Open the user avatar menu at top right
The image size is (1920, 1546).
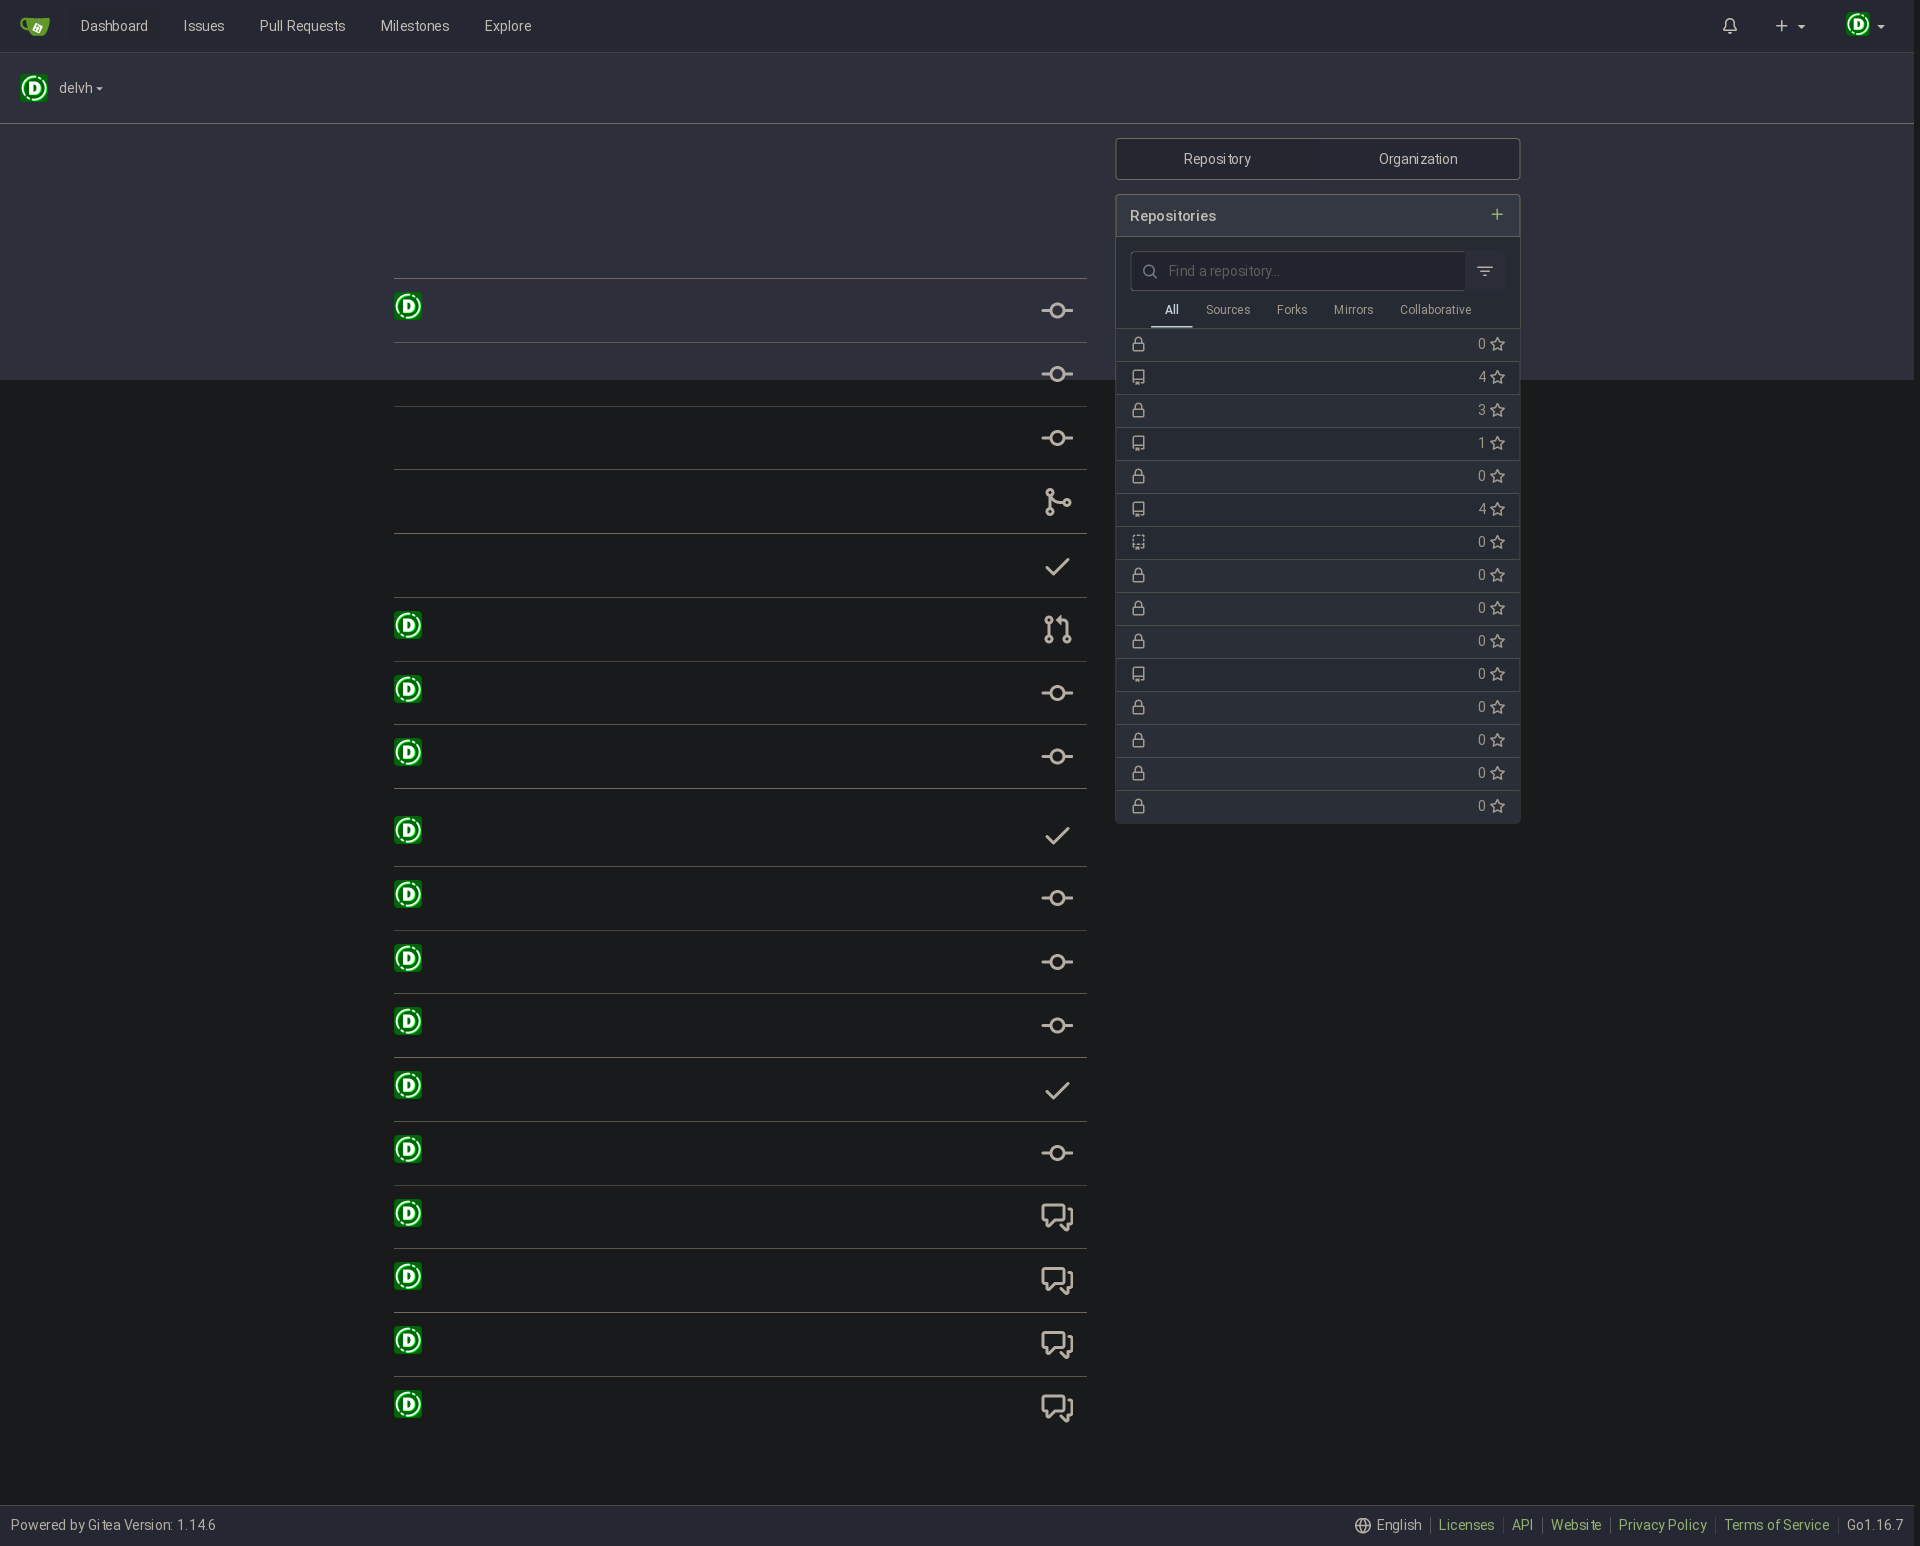tap(1865, 26)
